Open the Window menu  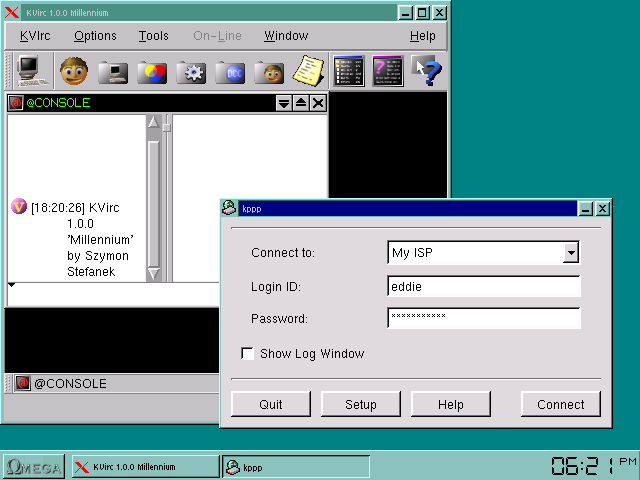coord(286,36)
